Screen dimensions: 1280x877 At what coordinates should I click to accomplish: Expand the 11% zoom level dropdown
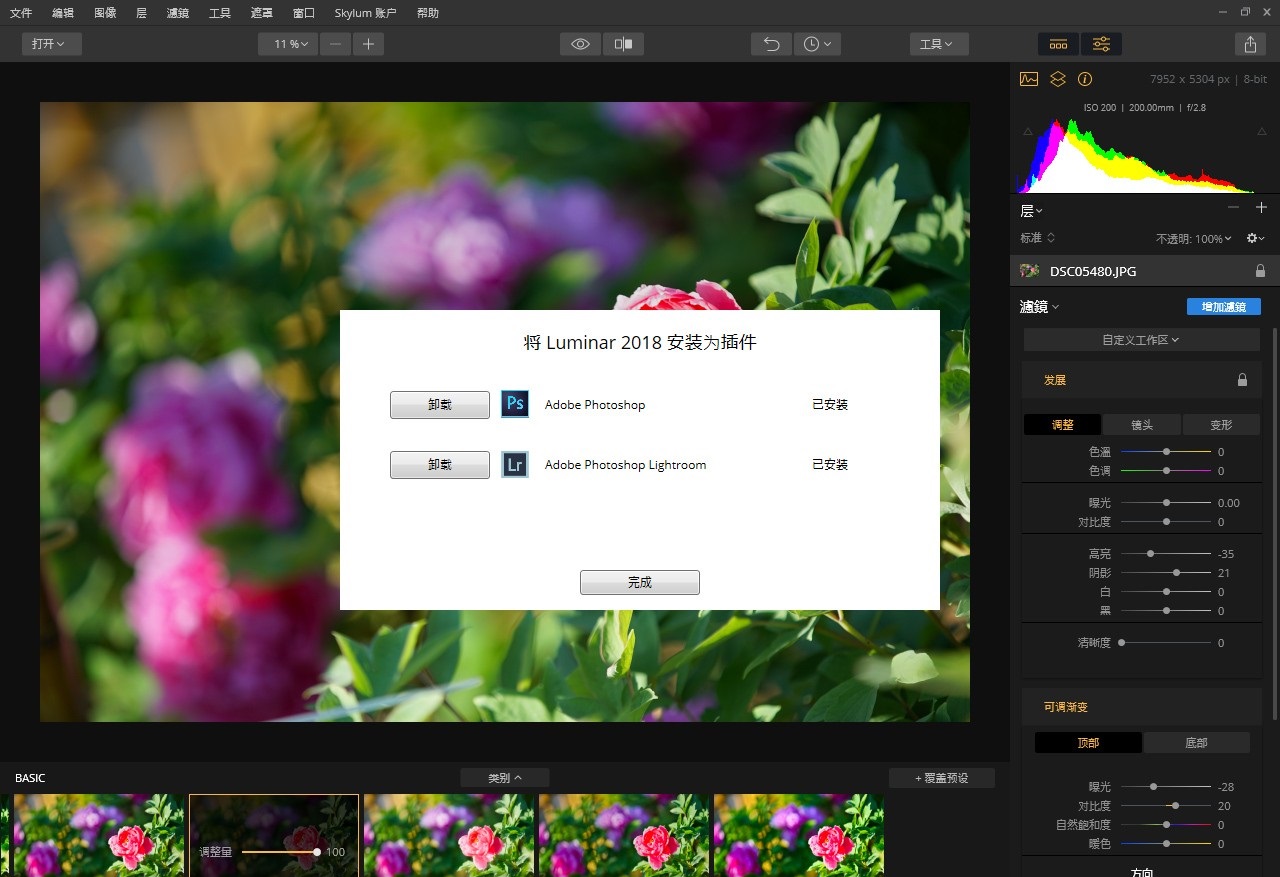click(x=288, y=44)
